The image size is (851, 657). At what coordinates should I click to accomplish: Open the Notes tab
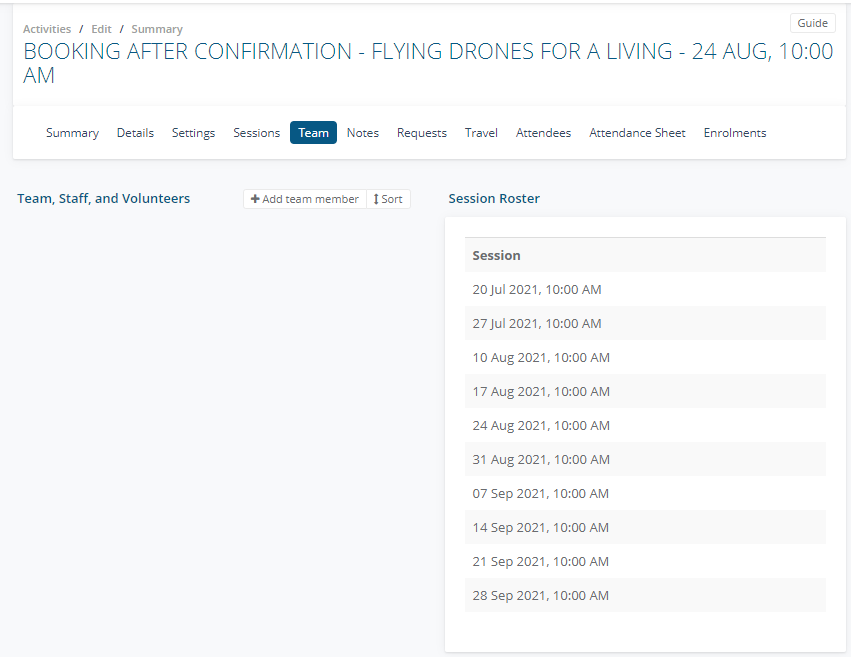pos(362,133)
